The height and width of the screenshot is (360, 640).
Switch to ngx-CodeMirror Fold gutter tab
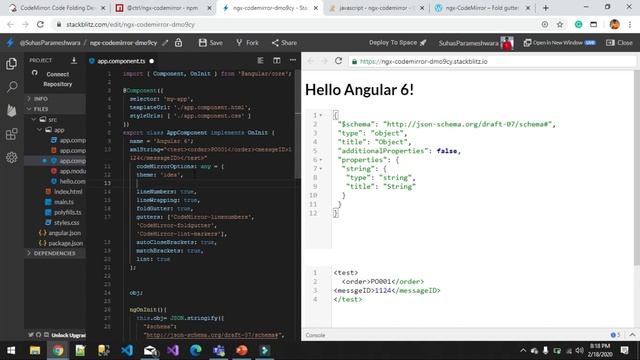(482, 8)
